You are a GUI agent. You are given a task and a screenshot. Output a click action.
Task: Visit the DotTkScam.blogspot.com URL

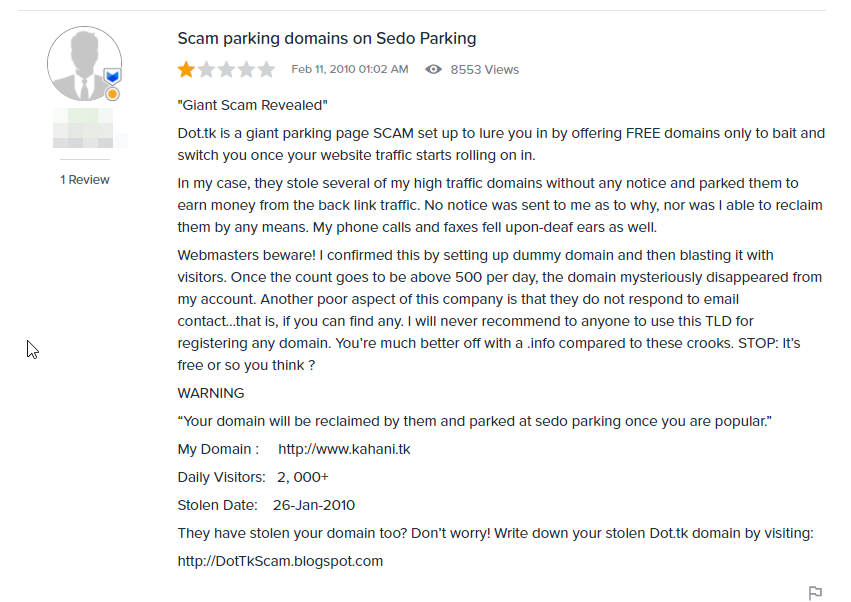point(280,561)
